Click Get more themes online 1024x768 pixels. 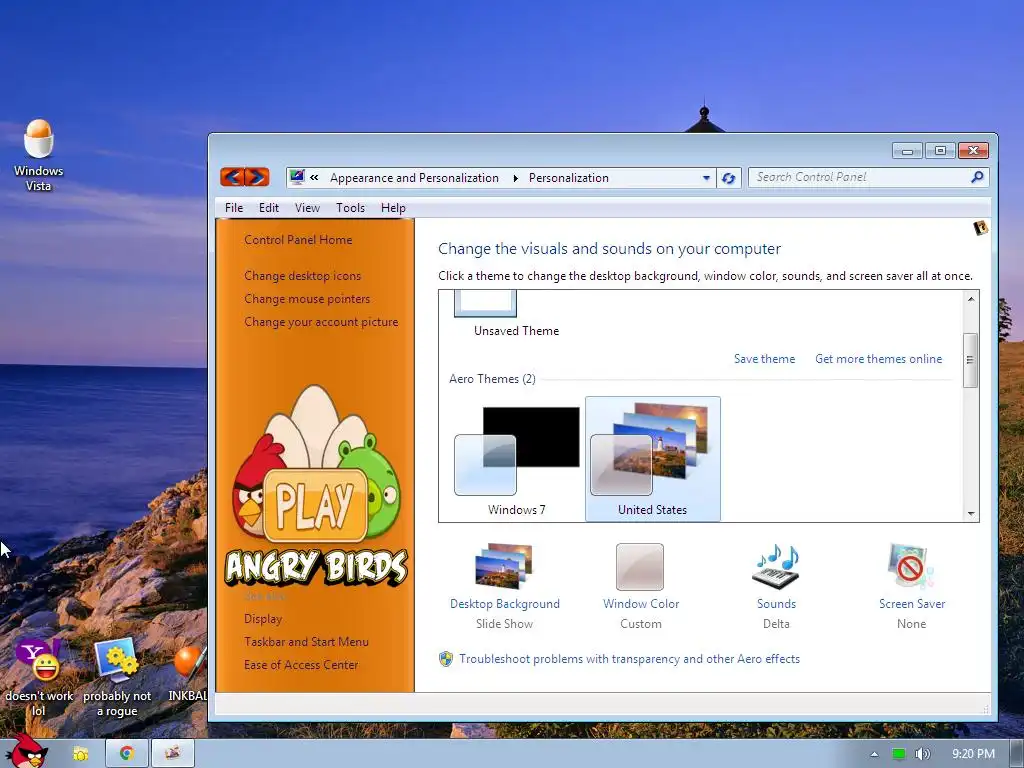coord(878,359)
